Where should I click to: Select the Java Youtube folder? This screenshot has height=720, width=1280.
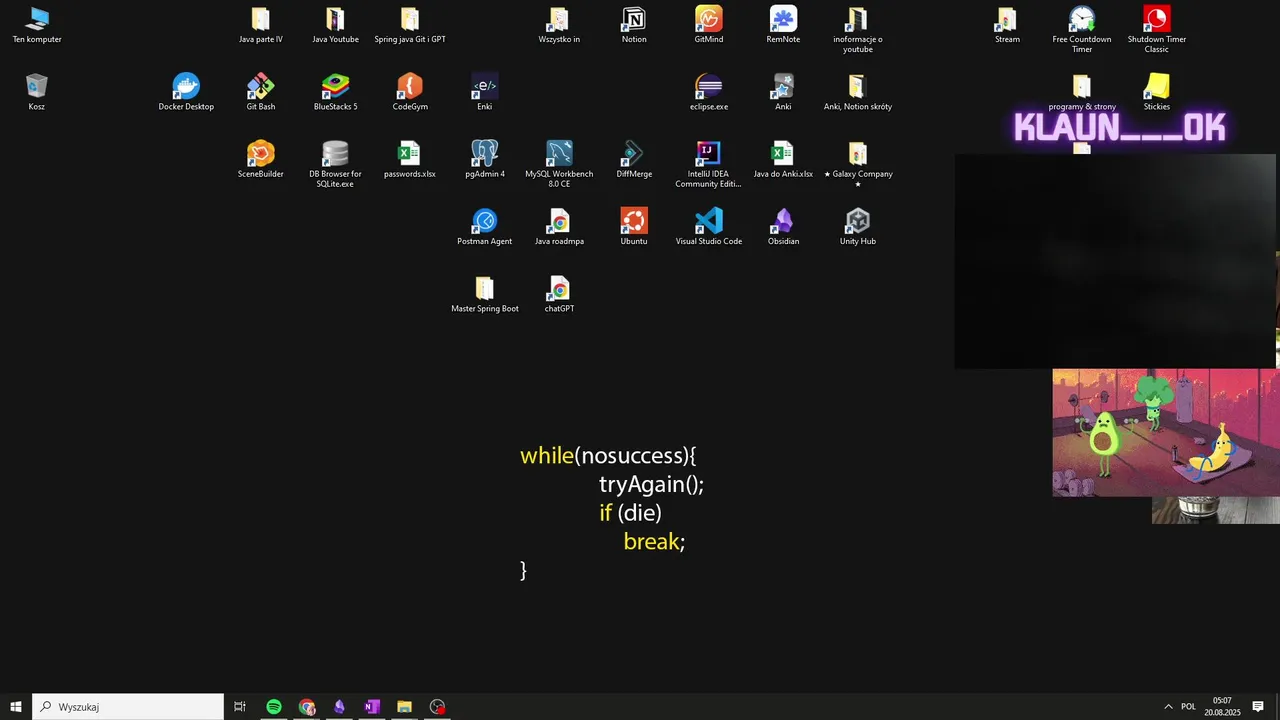click(x=335, y=26)
